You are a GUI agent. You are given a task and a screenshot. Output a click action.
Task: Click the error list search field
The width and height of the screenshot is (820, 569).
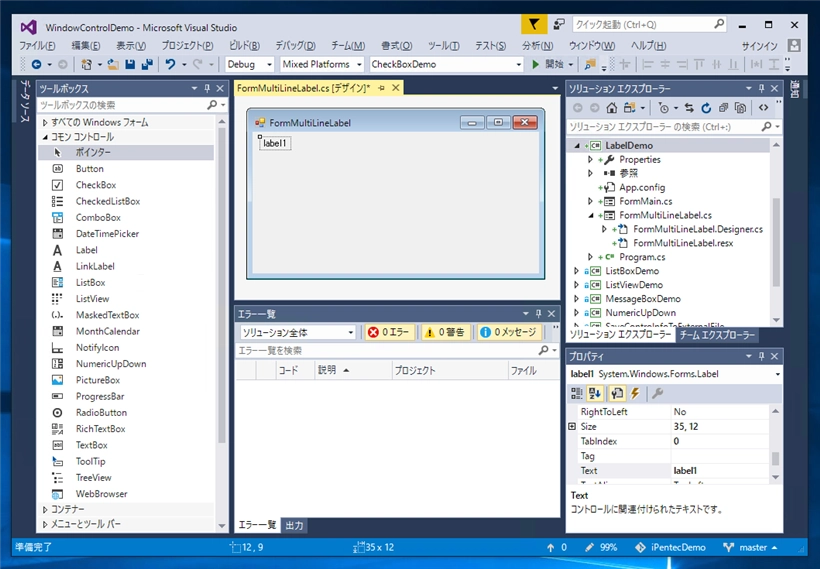[x=387, y=350]
